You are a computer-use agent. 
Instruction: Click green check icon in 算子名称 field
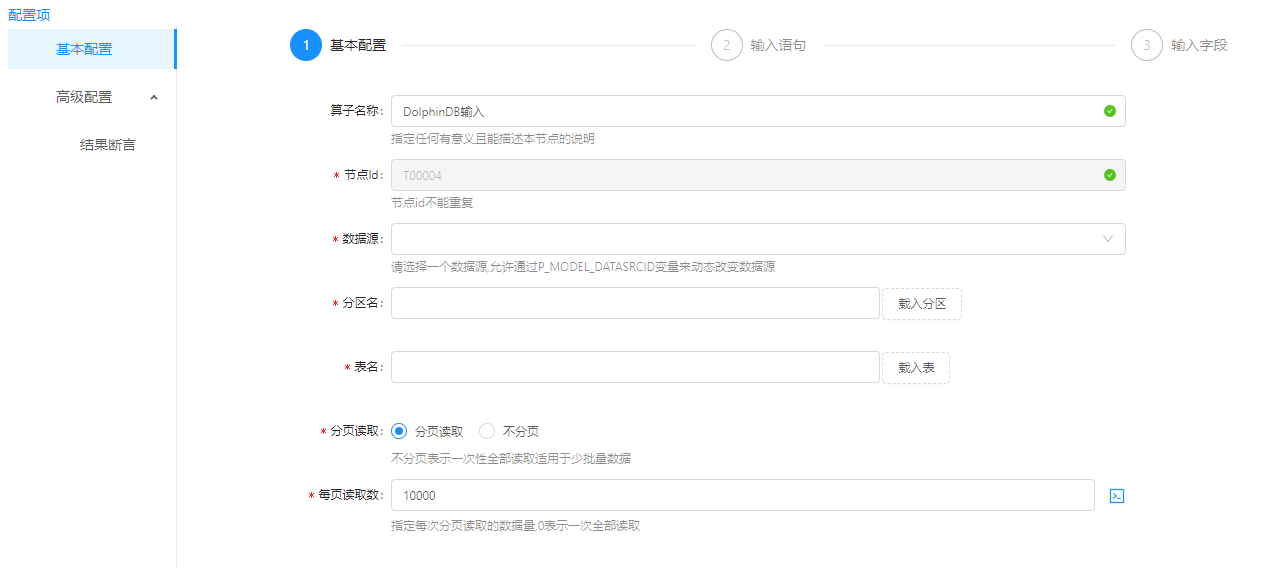click(1109, 111)
